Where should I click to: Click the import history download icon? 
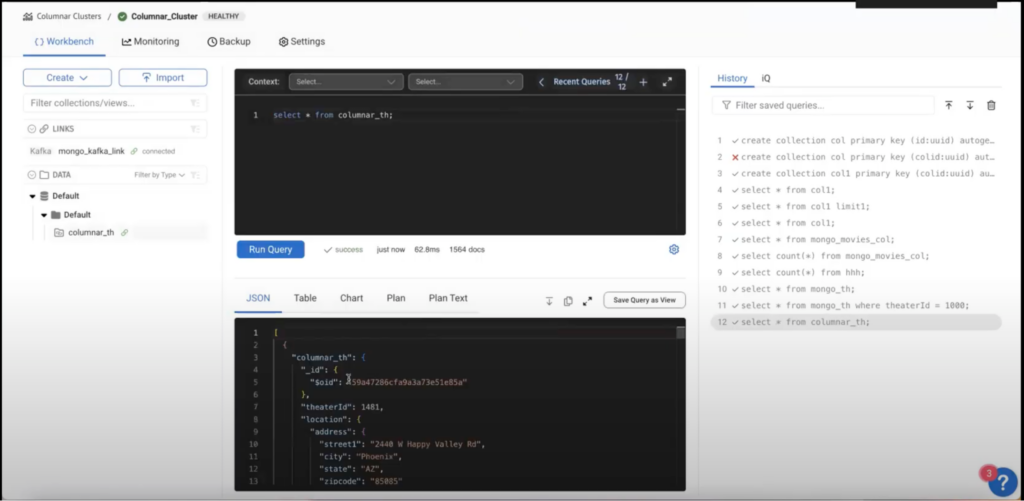click(x=970, y=105)
